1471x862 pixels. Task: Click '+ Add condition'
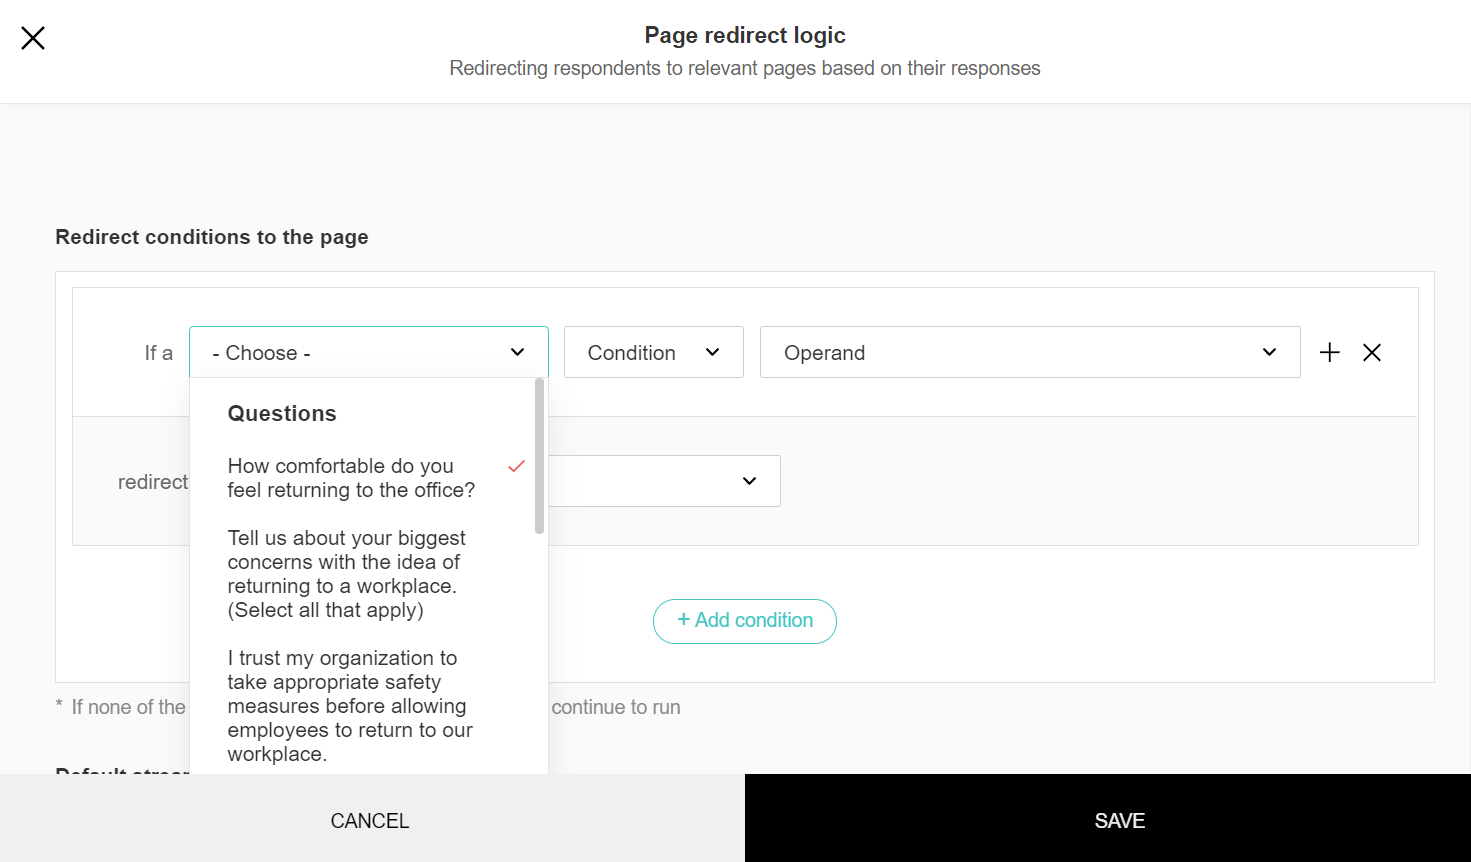tap(744, 620)
